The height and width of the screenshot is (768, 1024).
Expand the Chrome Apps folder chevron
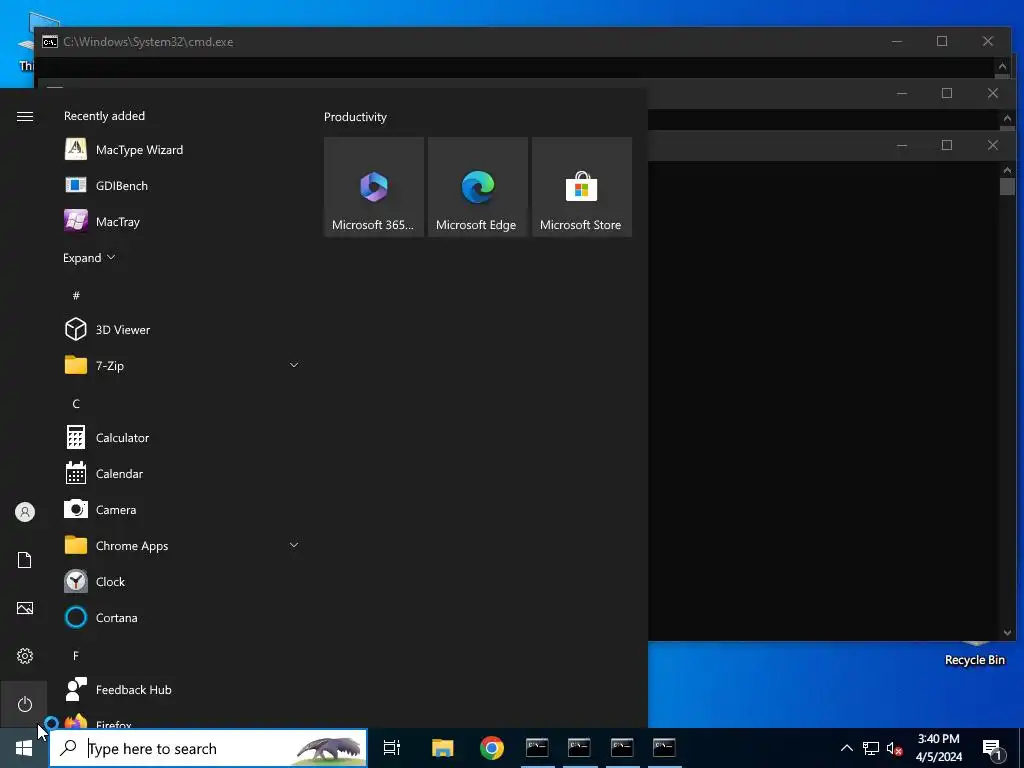(x=294, y=545)
